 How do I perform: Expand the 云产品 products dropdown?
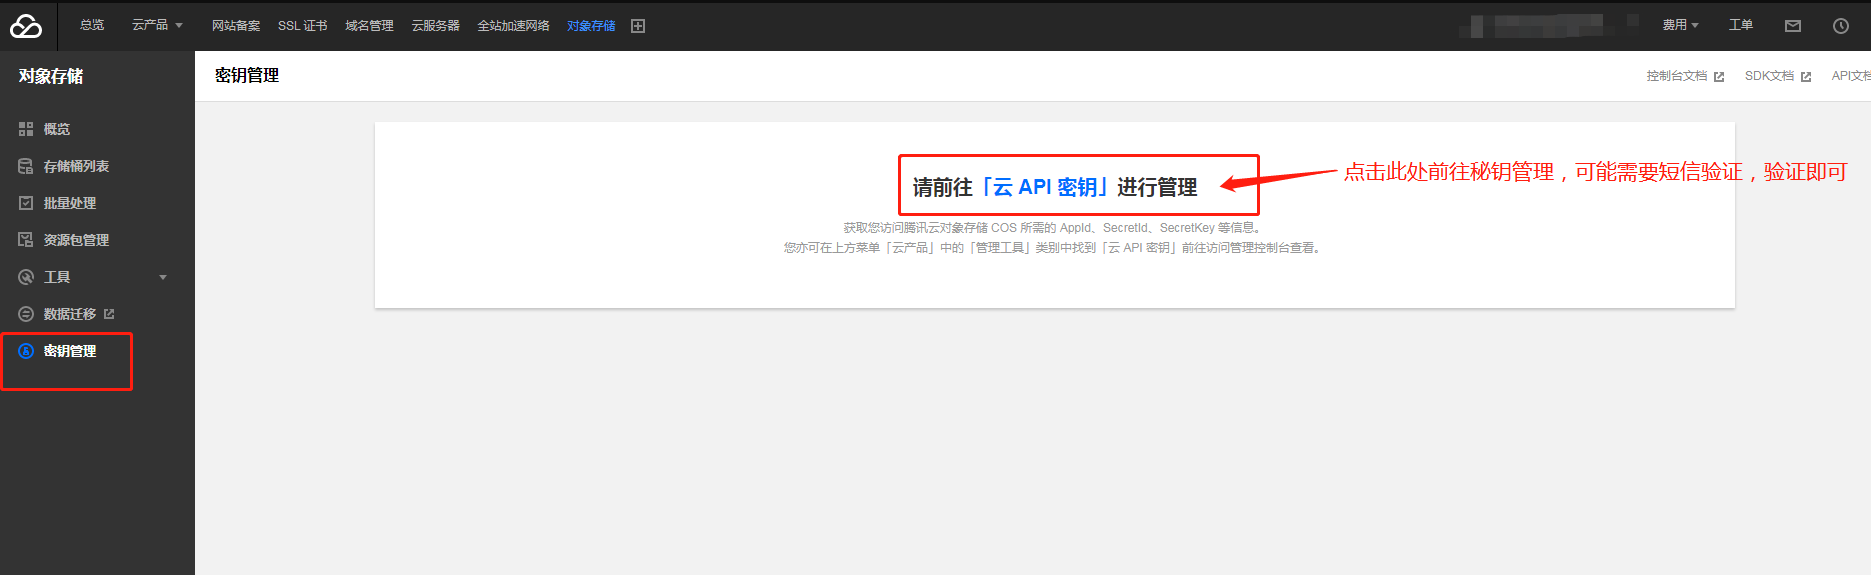(157, 25)
